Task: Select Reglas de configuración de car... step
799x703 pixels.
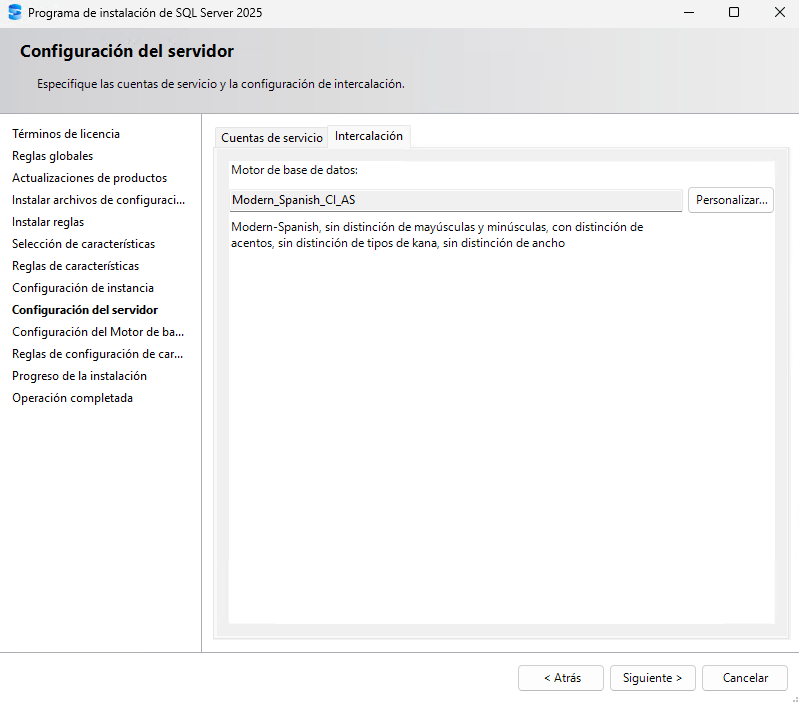Action: coord(97,354)
